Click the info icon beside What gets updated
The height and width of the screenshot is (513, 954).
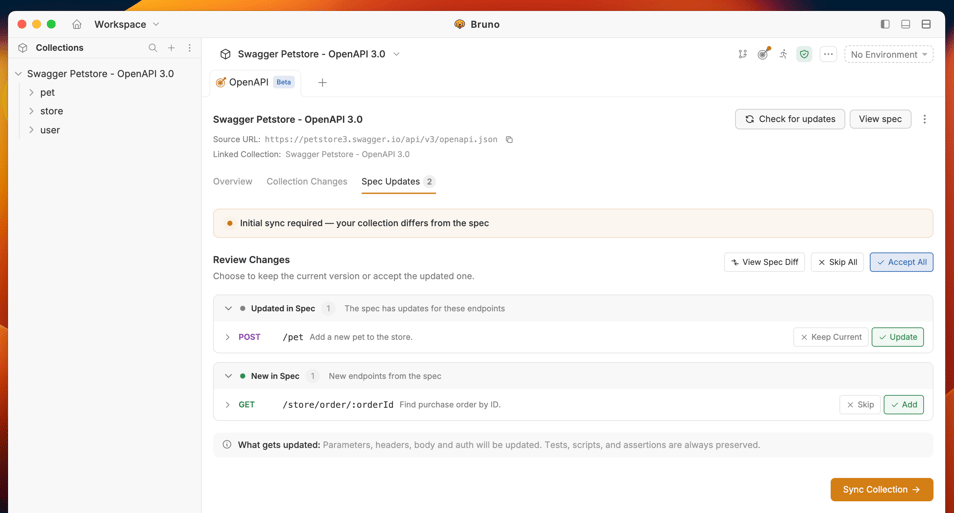click(x=227, y=445)
